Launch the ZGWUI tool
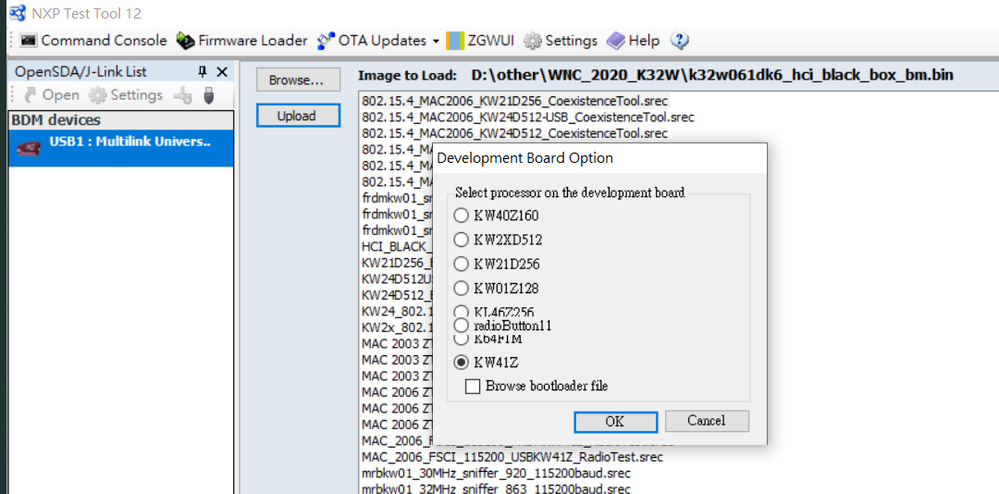Image resolution: width=999 pixels, height=494 pixels. [x=480, y=41]
